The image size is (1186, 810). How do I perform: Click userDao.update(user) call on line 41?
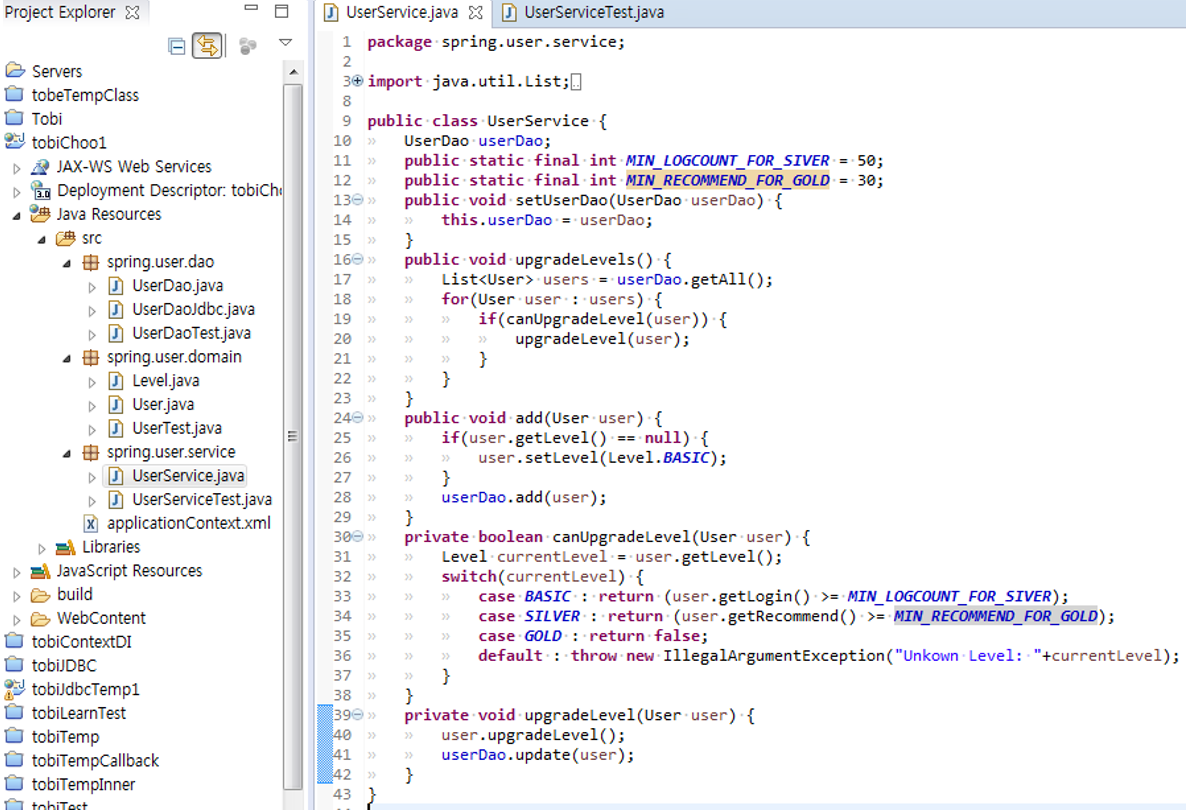click(x=537, y=755)
